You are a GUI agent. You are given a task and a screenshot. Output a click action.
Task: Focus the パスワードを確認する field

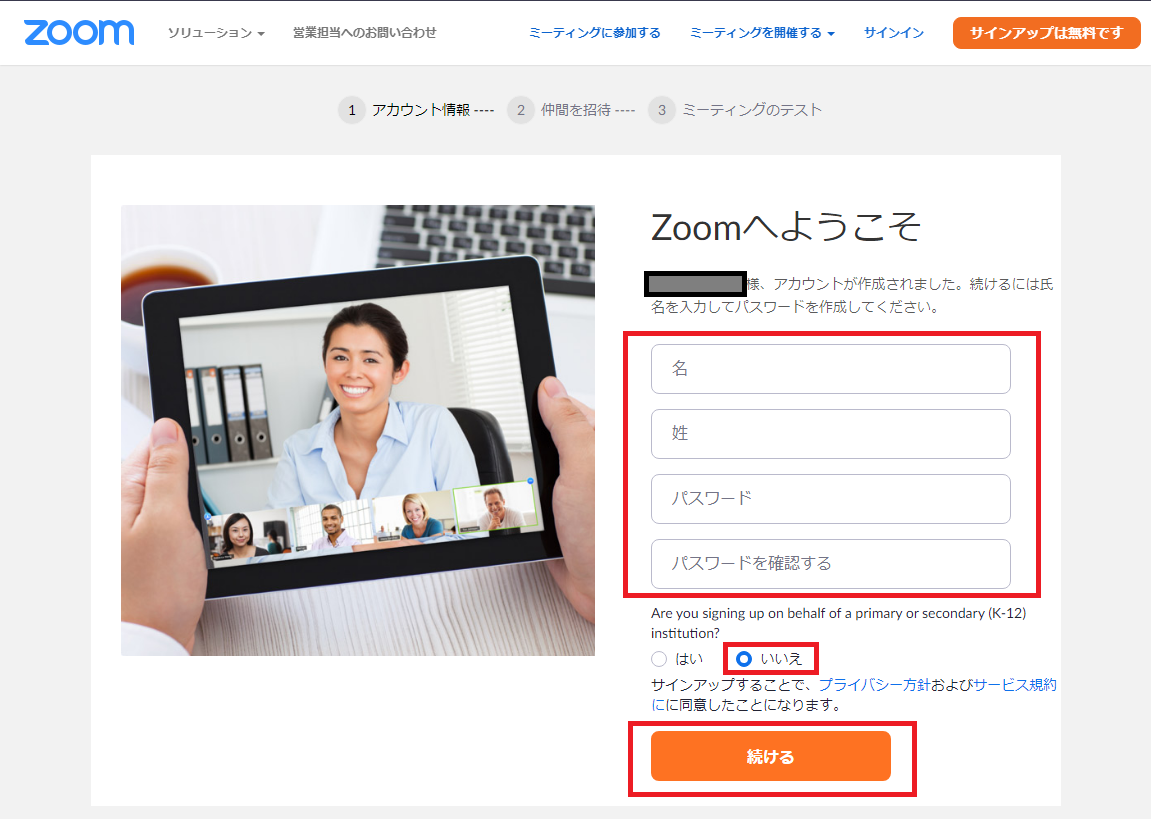(x=830, y=564)
